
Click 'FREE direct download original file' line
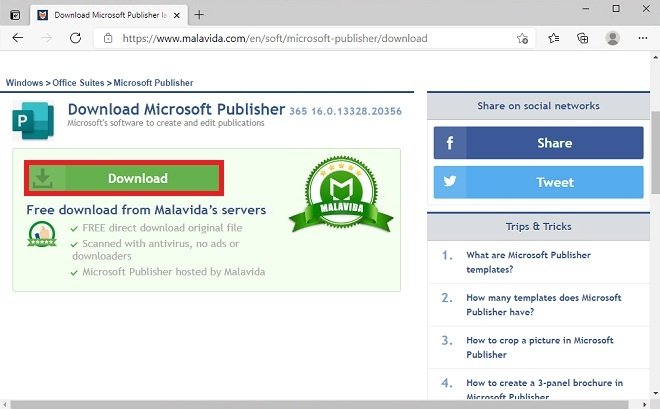click(x=162, y=228)
